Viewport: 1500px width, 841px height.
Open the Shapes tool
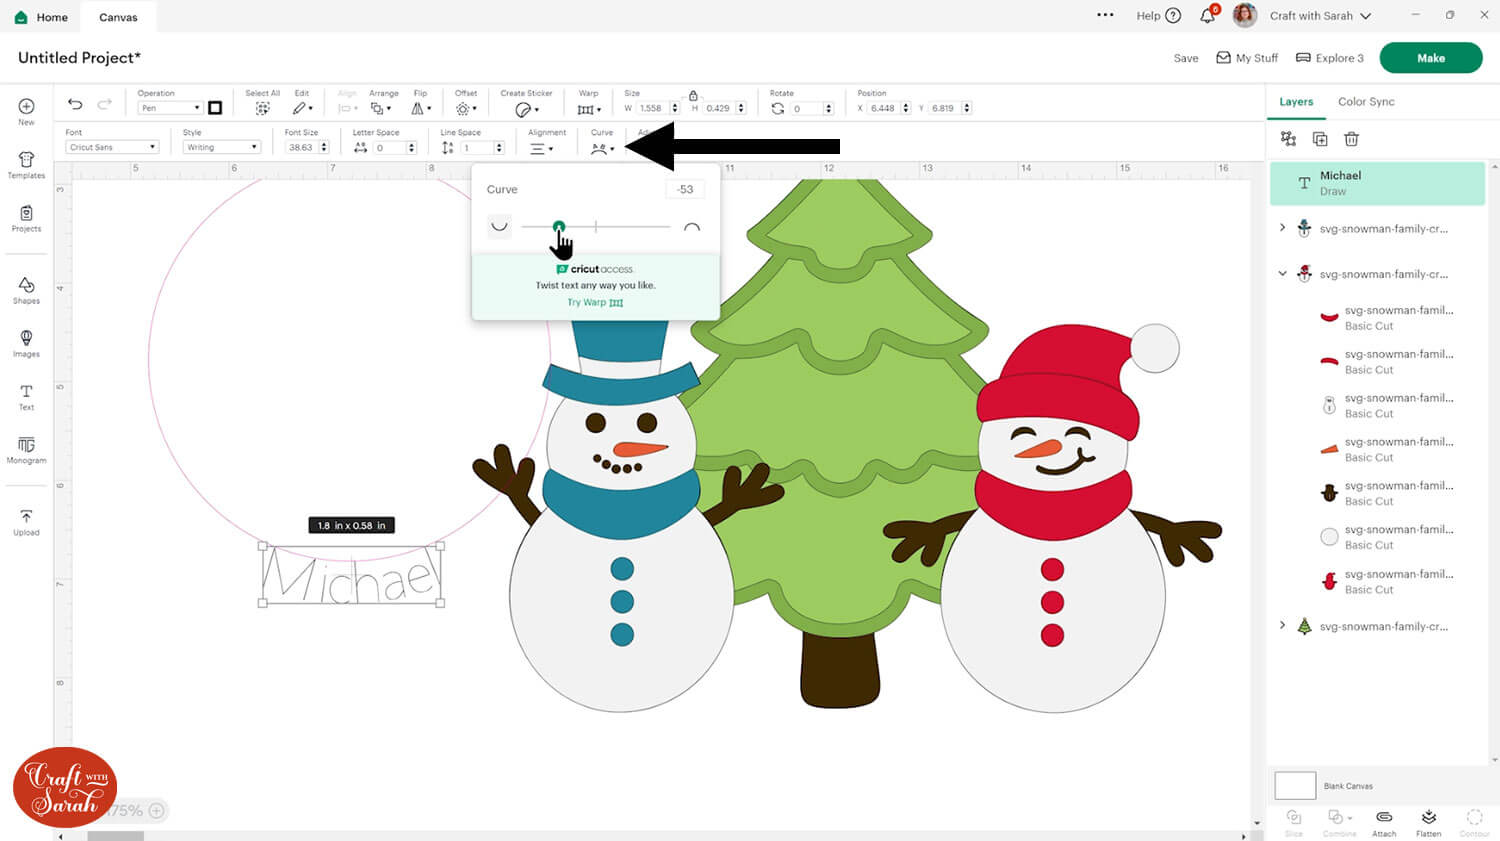click(26, 290)
